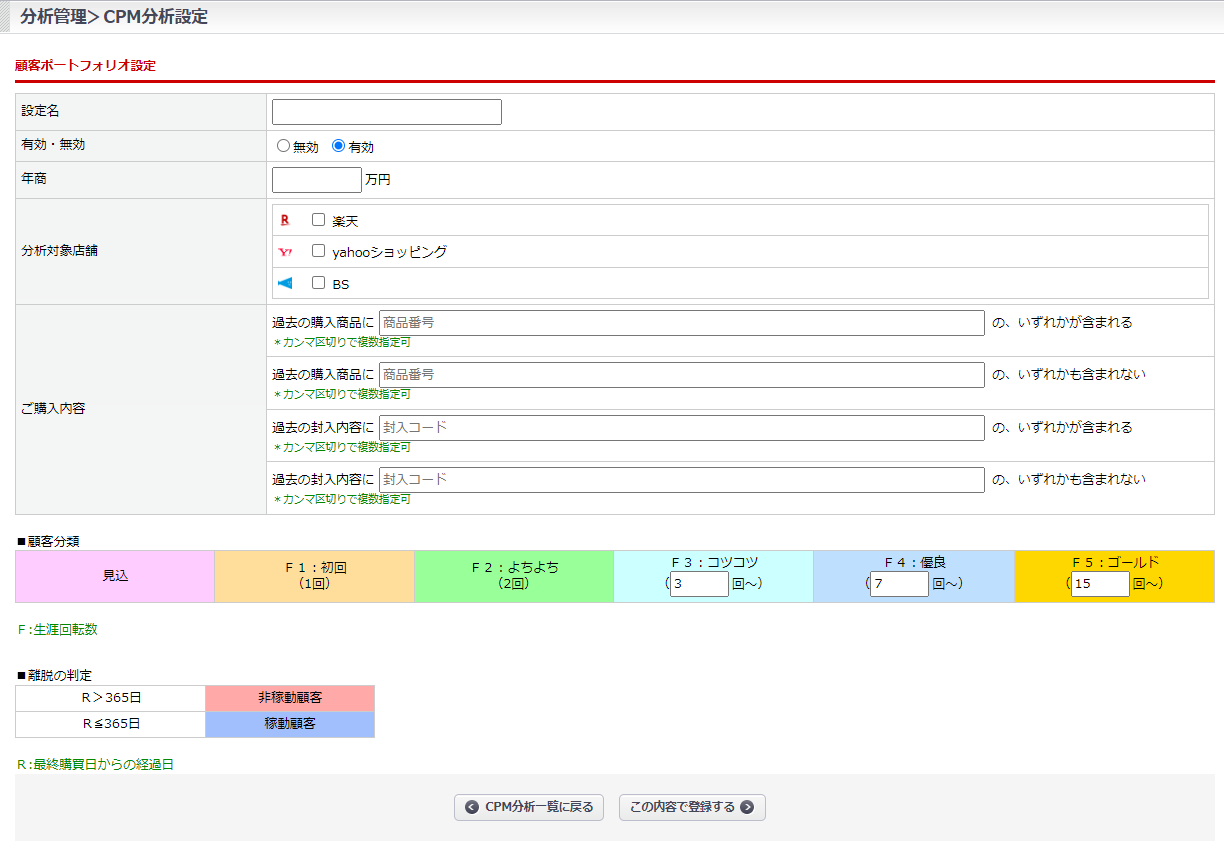The height and width of the screenshot is (853, 1224).
Task: Edit the F5 ゴールド count field
Action: pyautogui.click(x=1100, y=584)
